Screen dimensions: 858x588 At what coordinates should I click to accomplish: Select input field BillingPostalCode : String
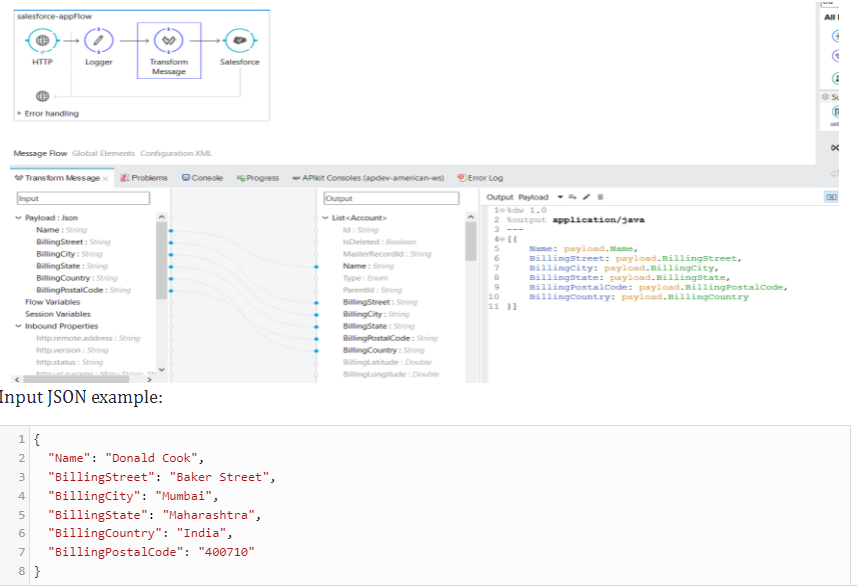[x=84, y=290]
